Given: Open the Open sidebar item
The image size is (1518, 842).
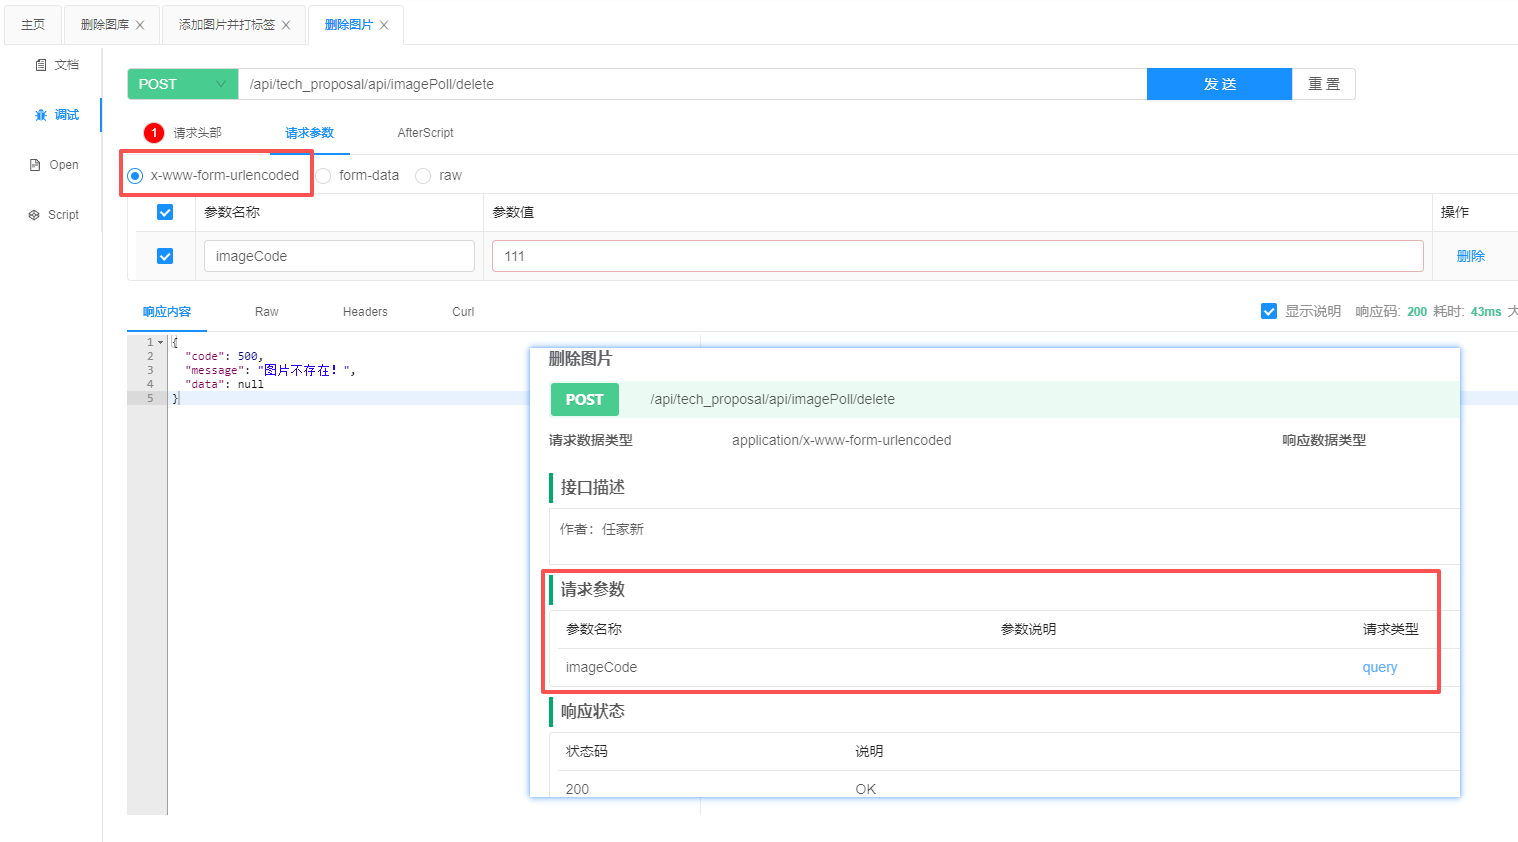Looking at the screenshot, I should coord(54,165).
